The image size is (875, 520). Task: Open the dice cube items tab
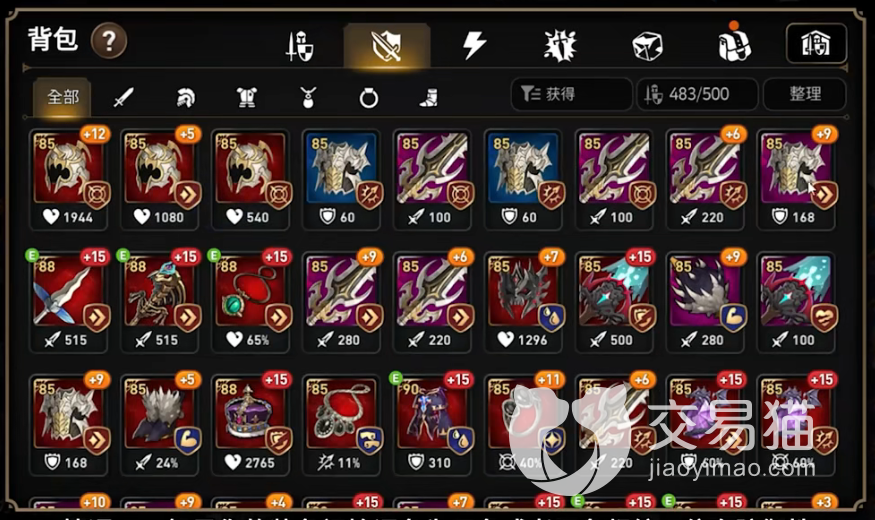coord(647,46)
